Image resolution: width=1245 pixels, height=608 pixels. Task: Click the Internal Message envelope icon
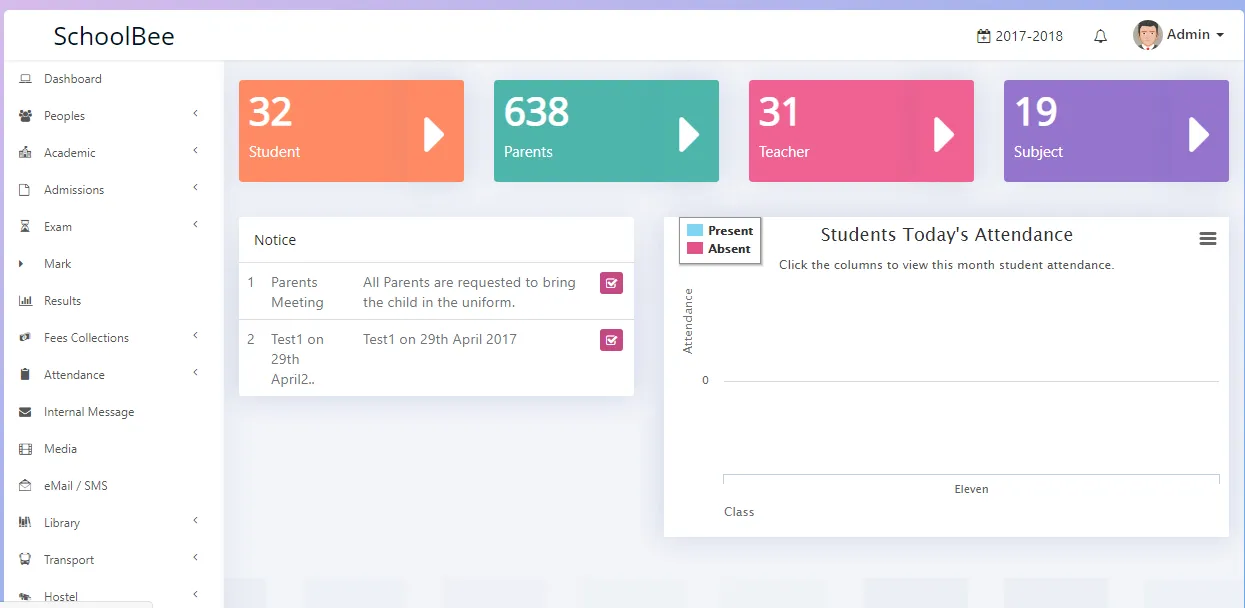25,412
